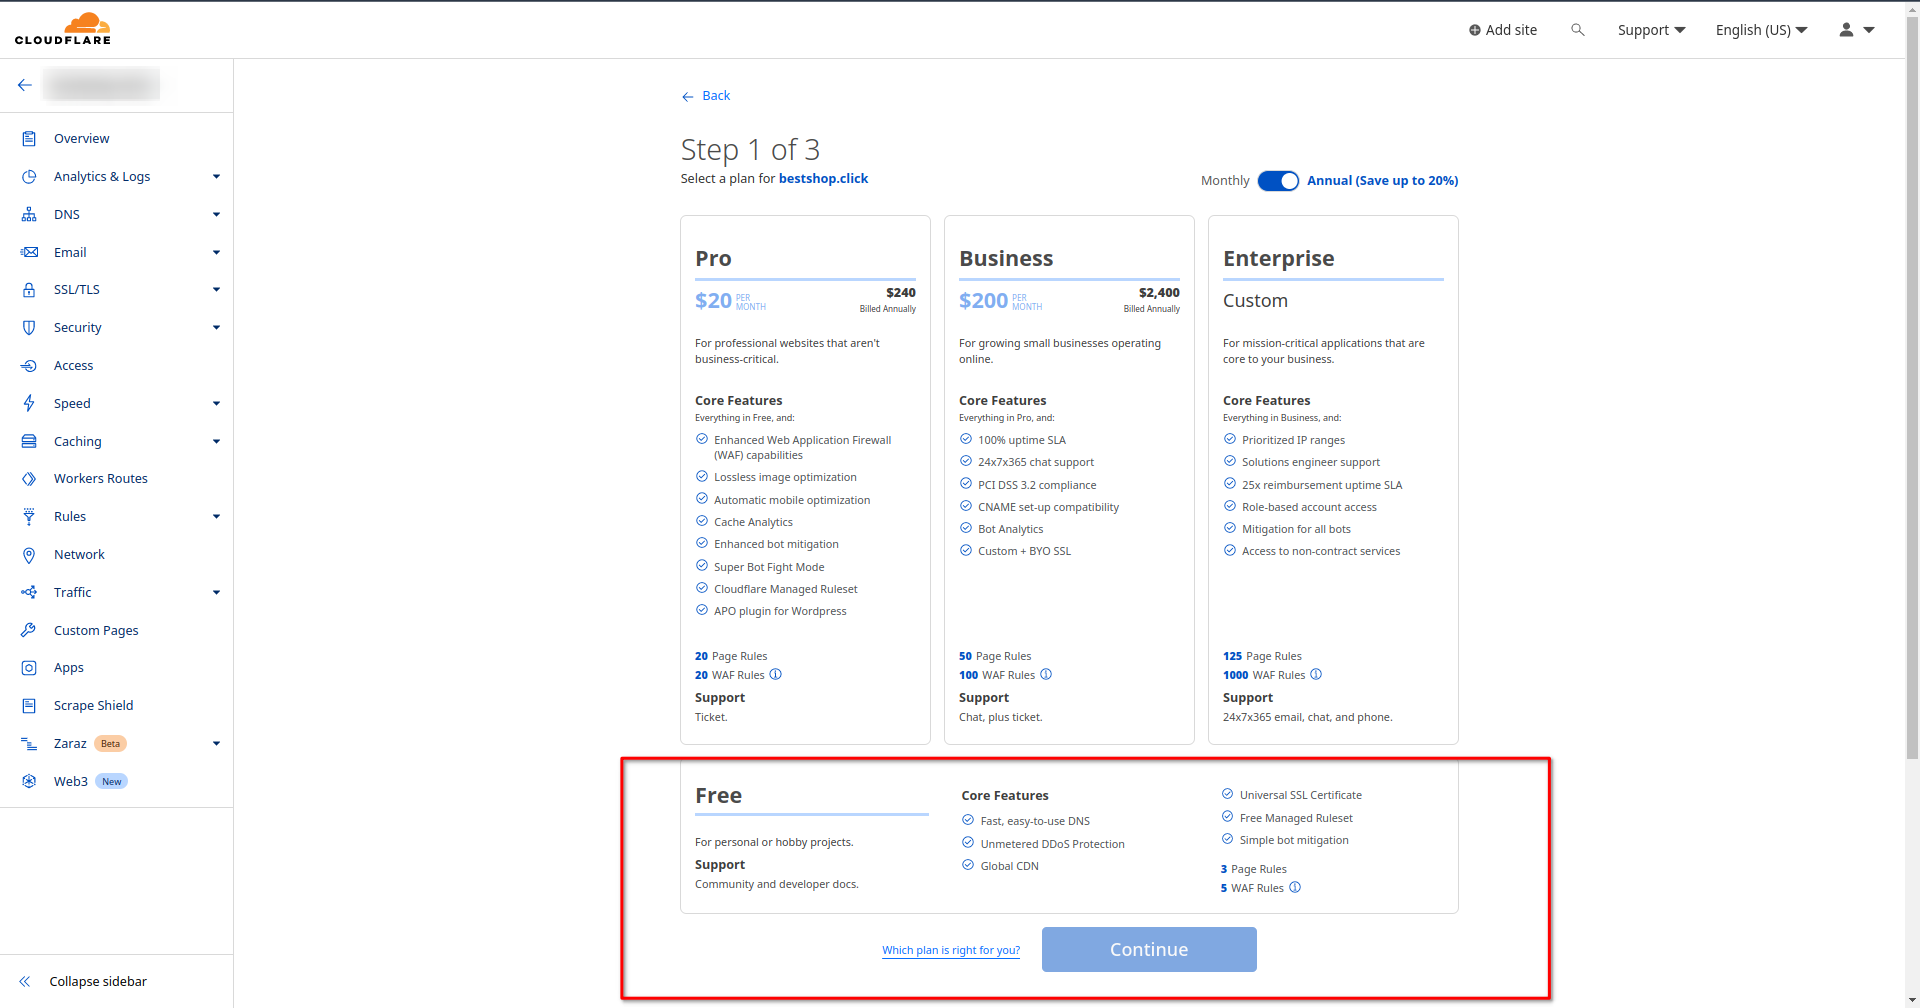
Task: Click the Traffic routing icon
Action: coord(29,593)
